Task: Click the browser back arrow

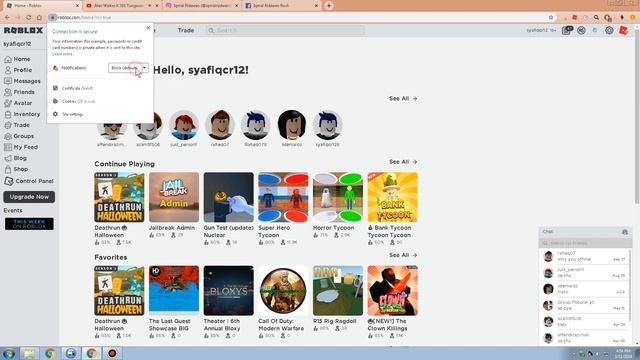Action: click(x=7, y=18)
